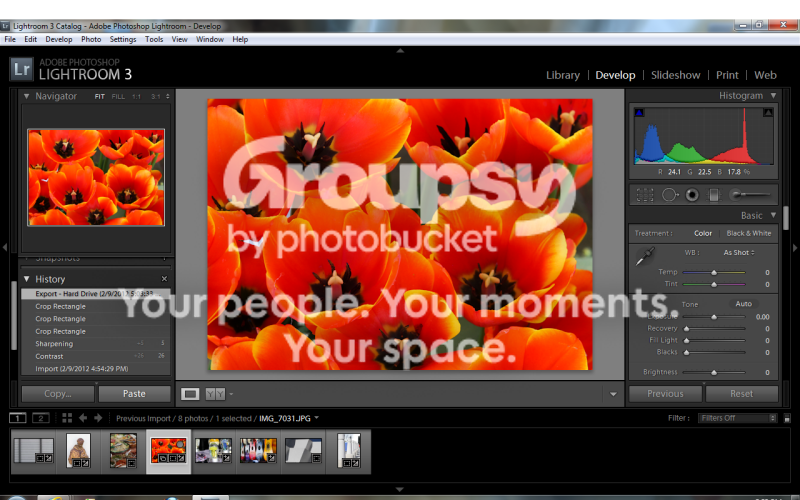
Task: Click the Blacks slider handle
Action: [686, 353]
